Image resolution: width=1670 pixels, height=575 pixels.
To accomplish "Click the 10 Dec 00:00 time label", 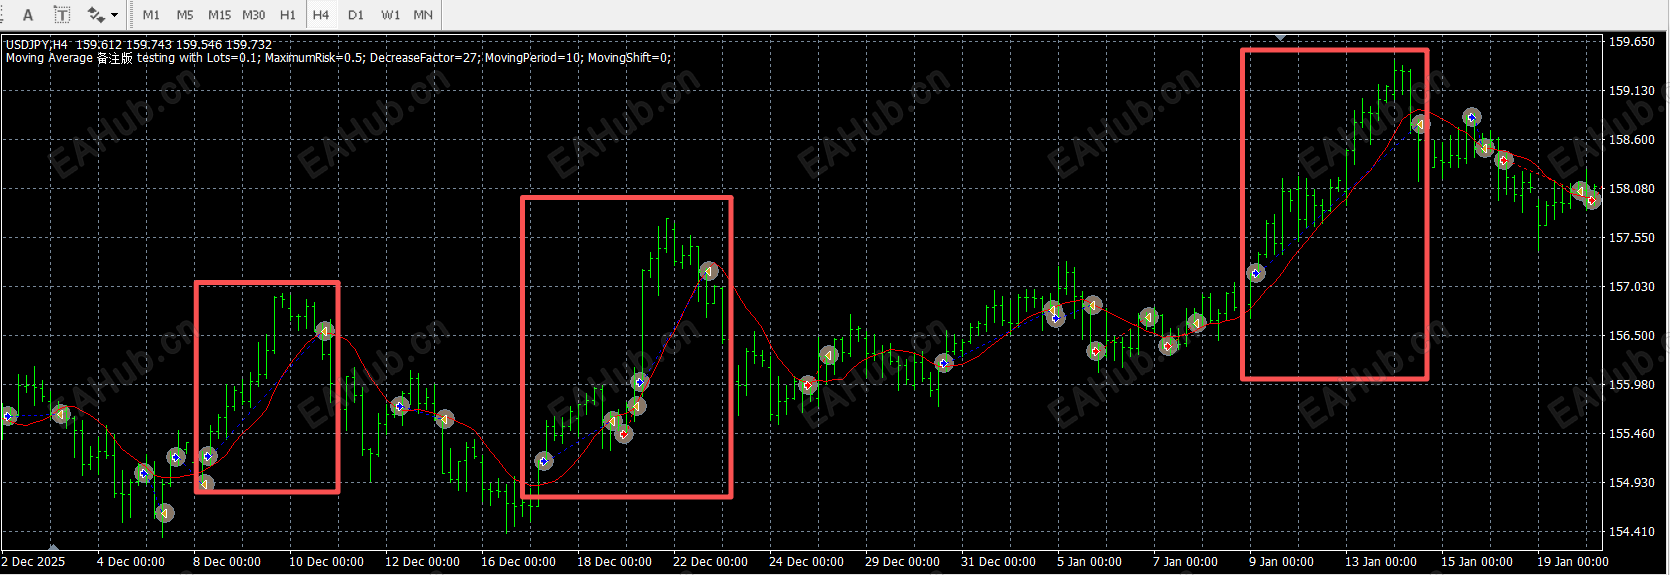I will tap(326, 562).
